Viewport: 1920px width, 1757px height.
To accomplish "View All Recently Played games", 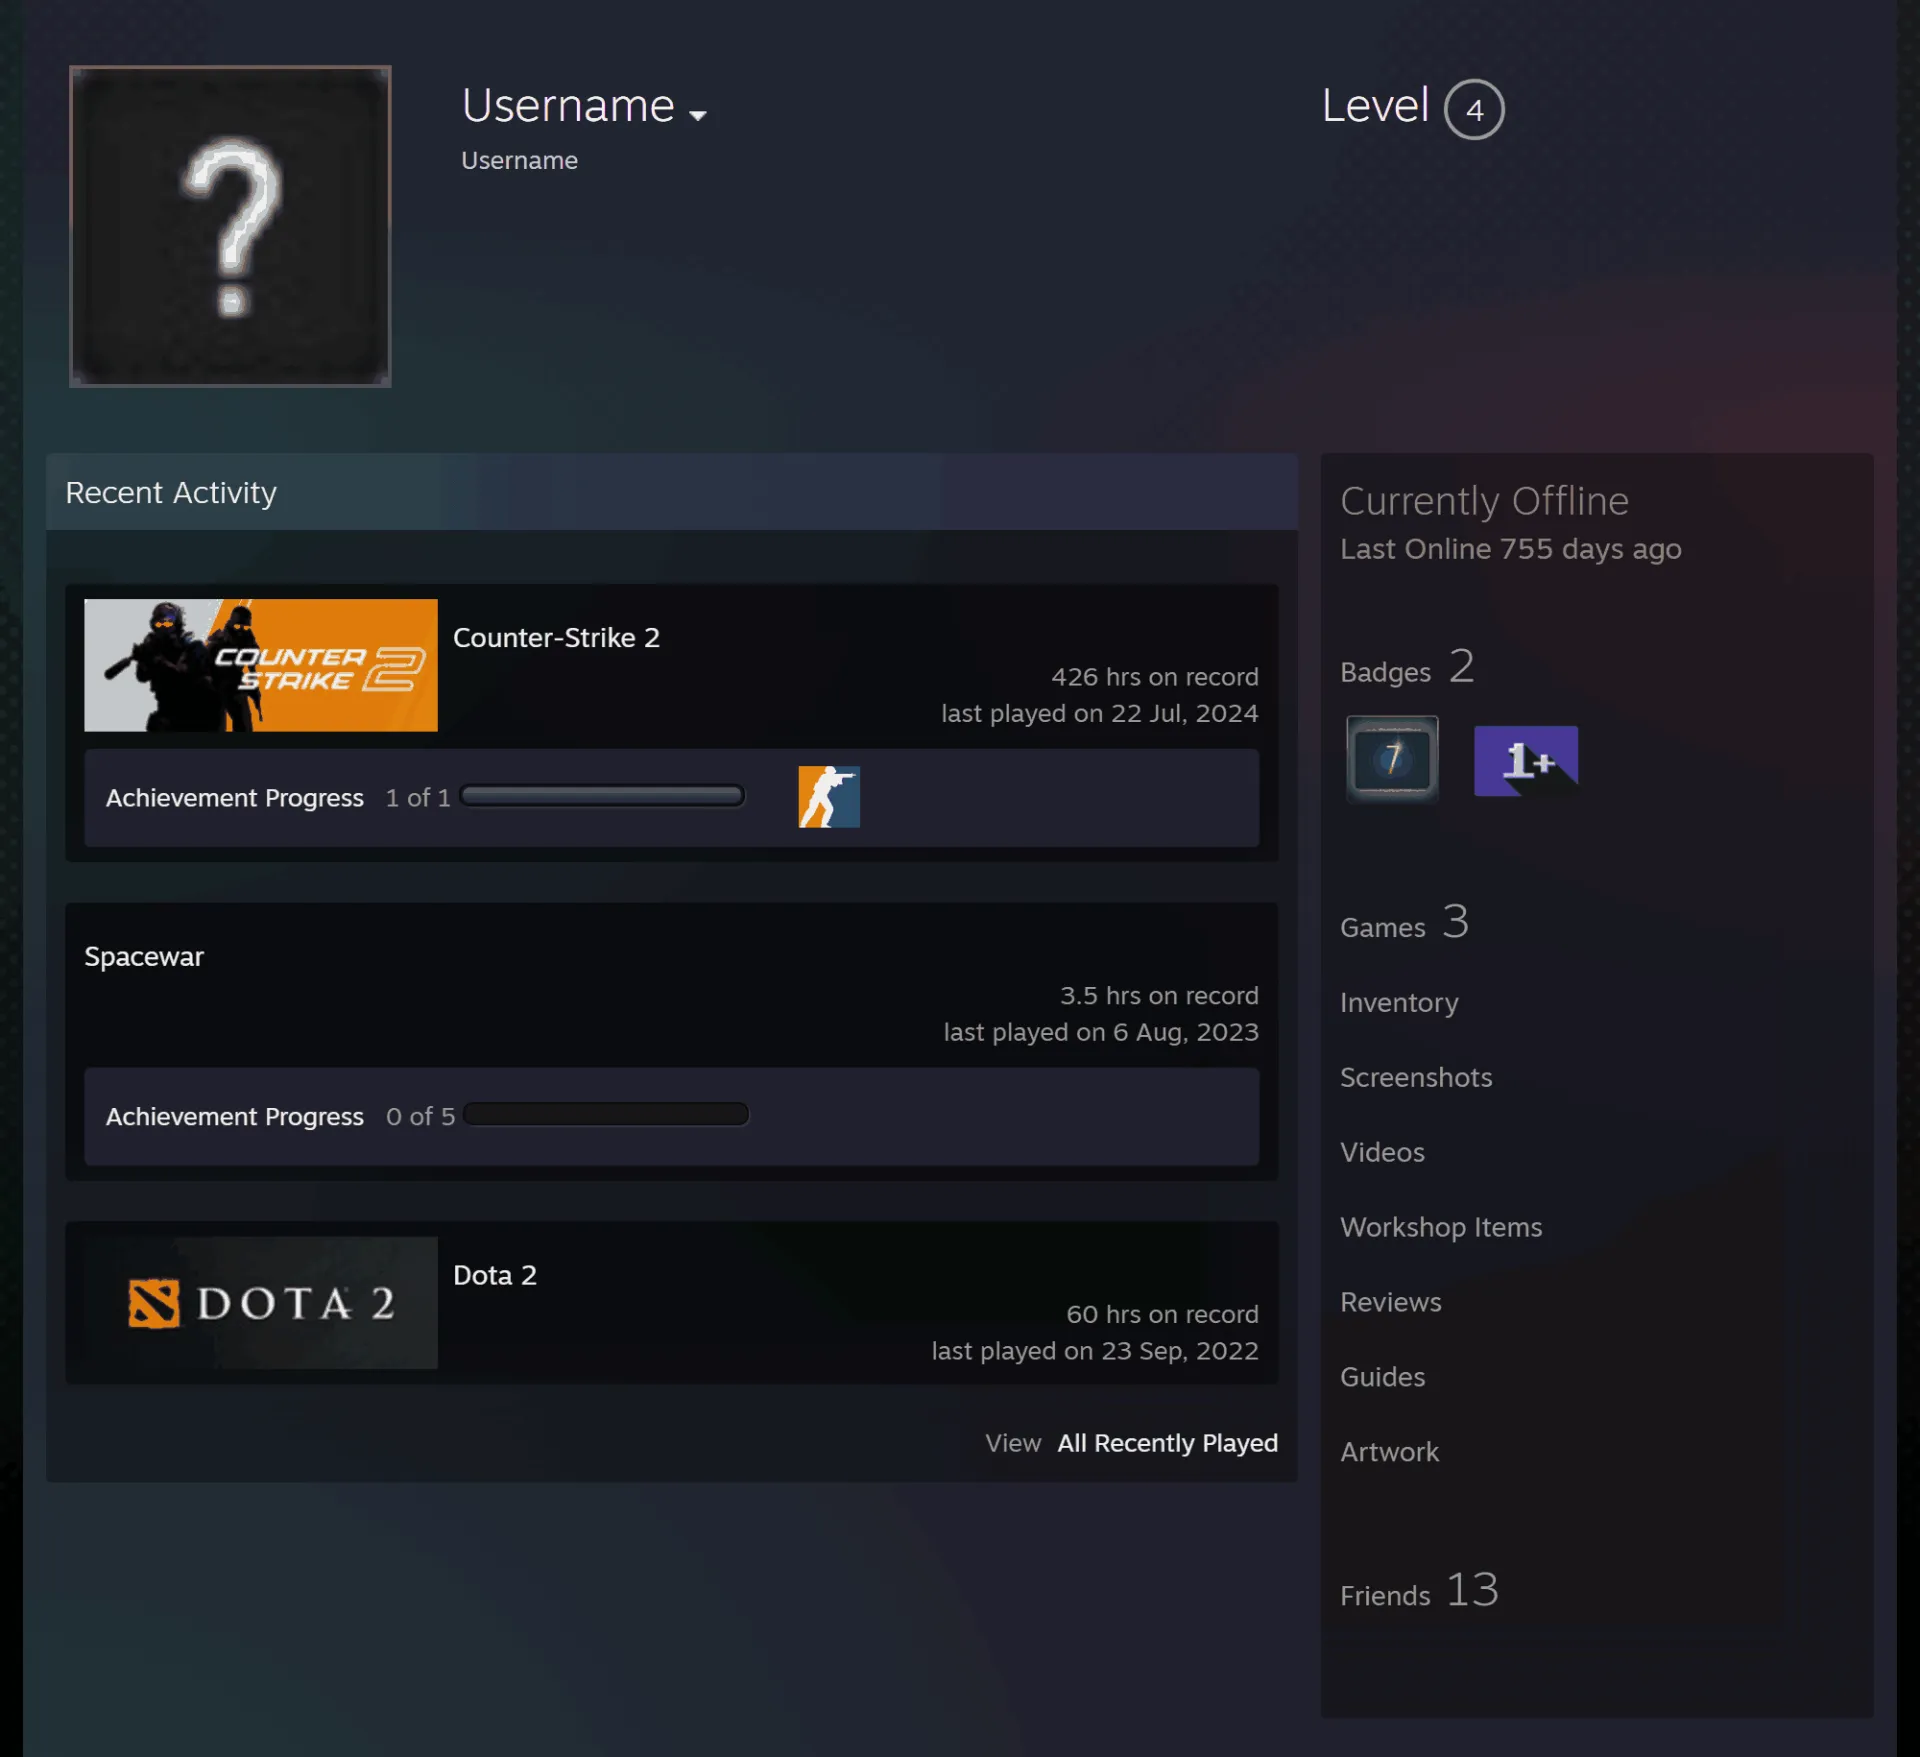I will pyautogui.click(x=1167, y=1443).
